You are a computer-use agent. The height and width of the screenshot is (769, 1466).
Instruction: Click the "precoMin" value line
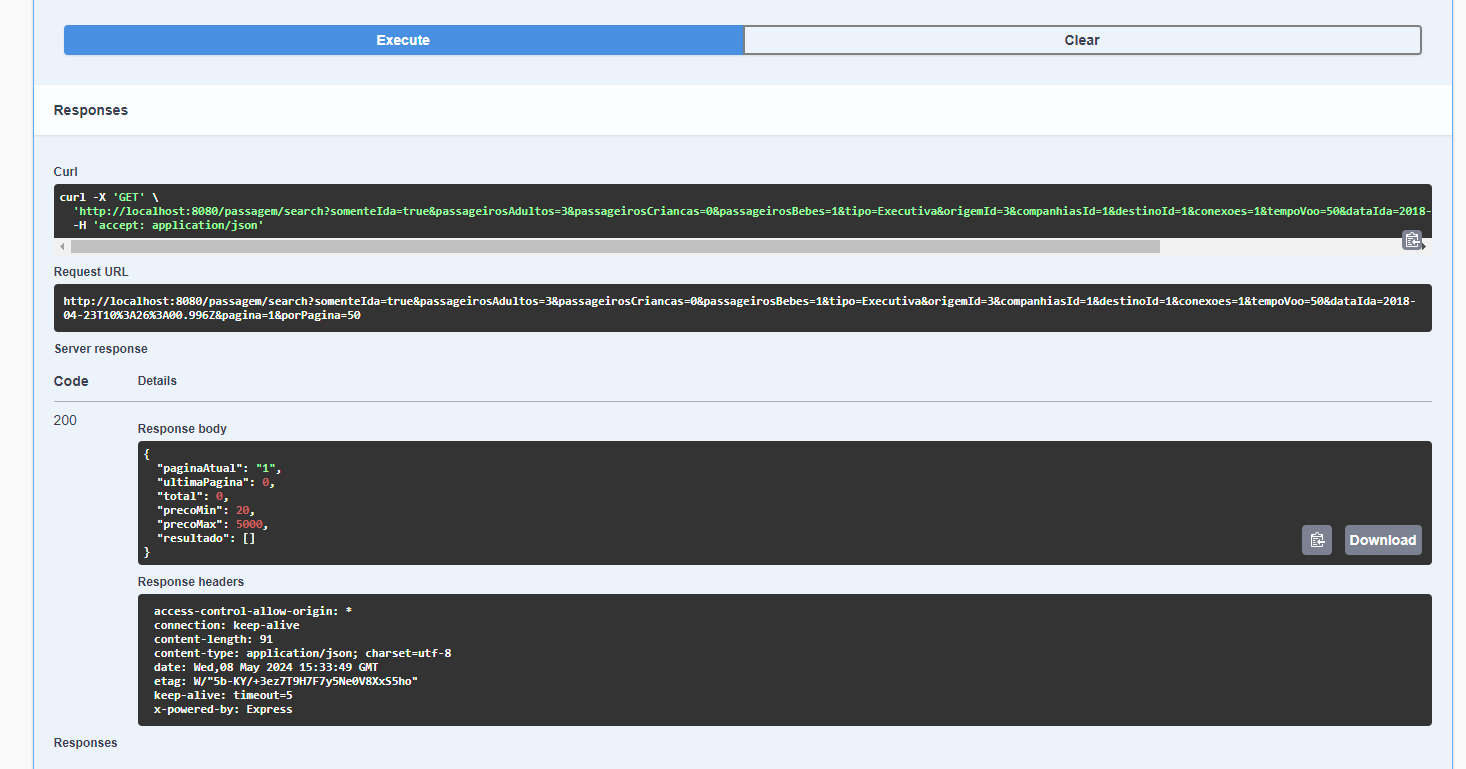click(206, 510)
